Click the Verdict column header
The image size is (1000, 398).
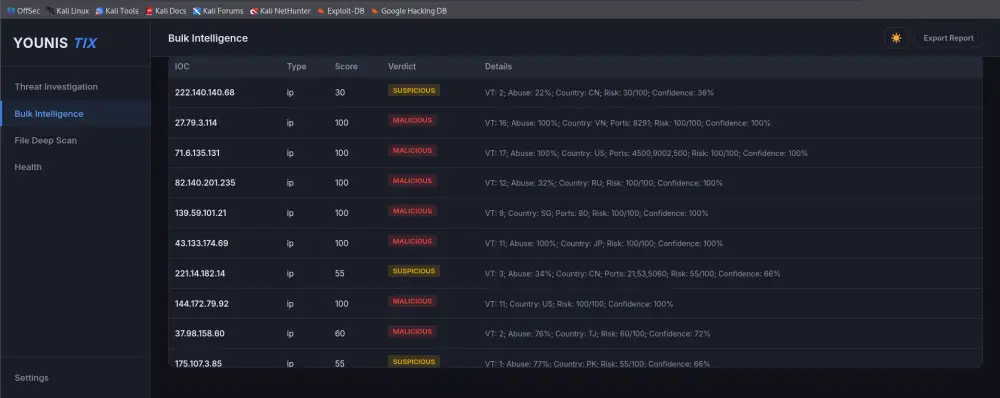click(x=402, y=66)
